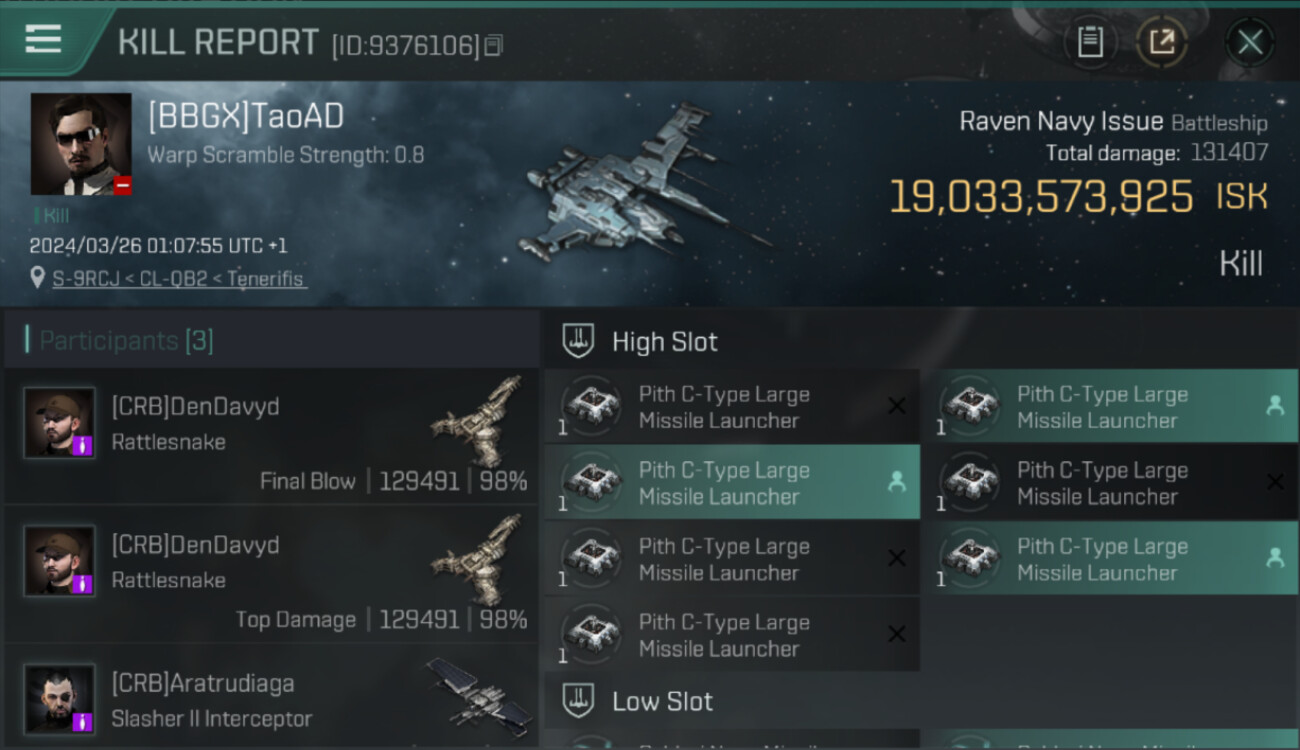The height and width of the screenshot is (750, 1300).
Task: Open the hamburger menu beside Kill Report
Action: (x=43, y=39)
